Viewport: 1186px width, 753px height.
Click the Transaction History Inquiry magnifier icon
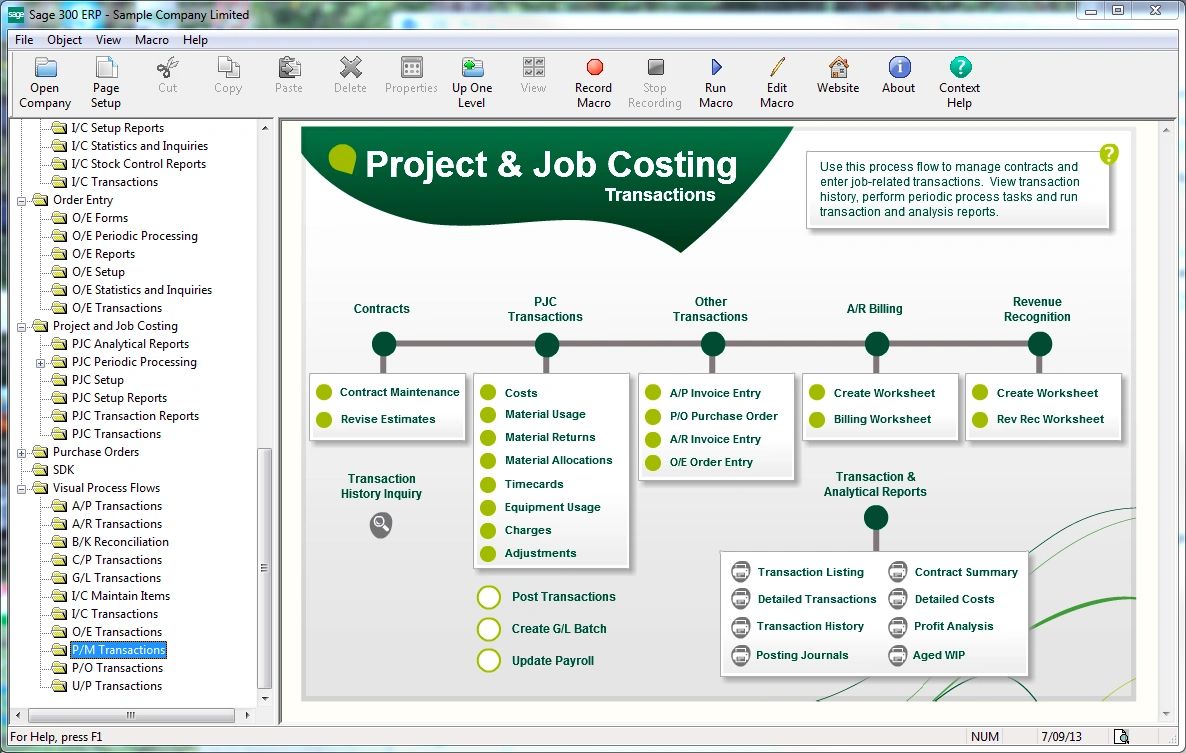(x=381, y=524)
